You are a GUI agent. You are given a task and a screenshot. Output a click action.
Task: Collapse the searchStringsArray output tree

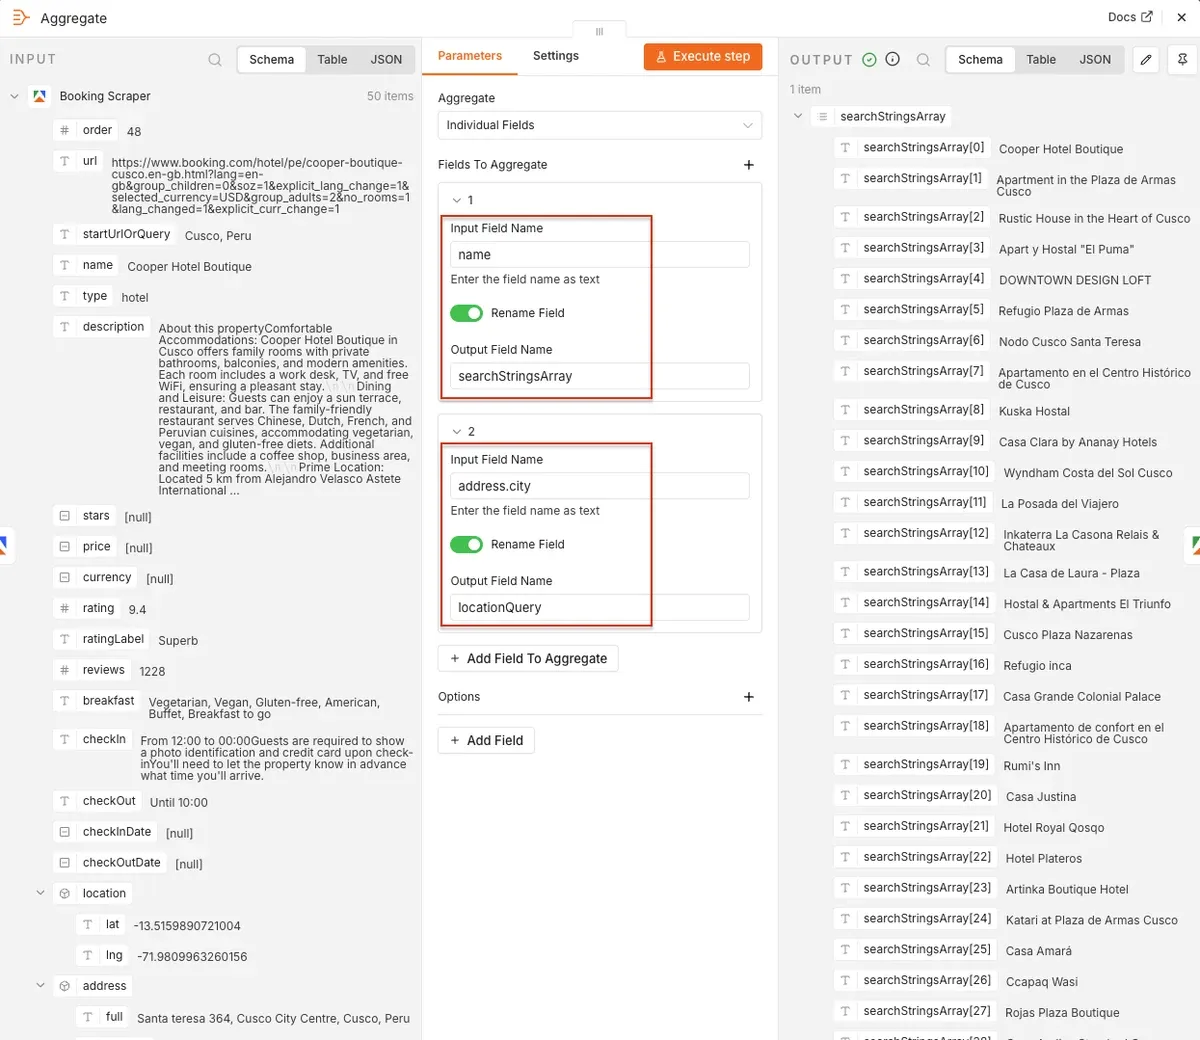point(798,116)
